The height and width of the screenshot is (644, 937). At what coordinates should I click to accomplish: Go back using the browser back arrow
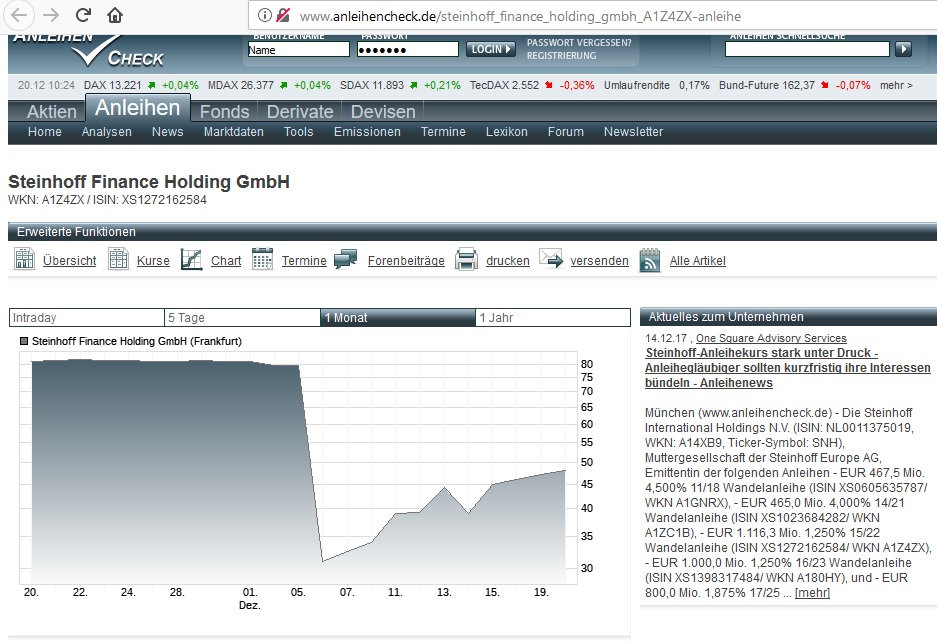(x=20, y=15)
